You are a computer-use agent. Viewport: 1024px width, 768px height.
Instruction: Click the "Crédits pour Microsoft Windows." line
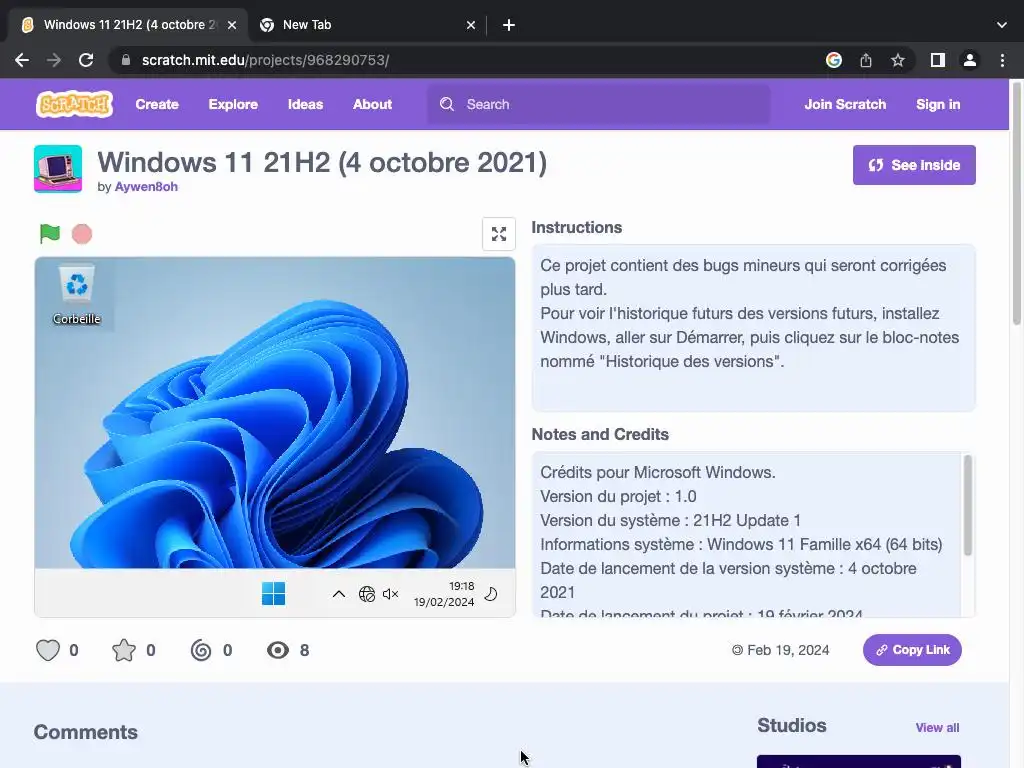click(658, 472)
